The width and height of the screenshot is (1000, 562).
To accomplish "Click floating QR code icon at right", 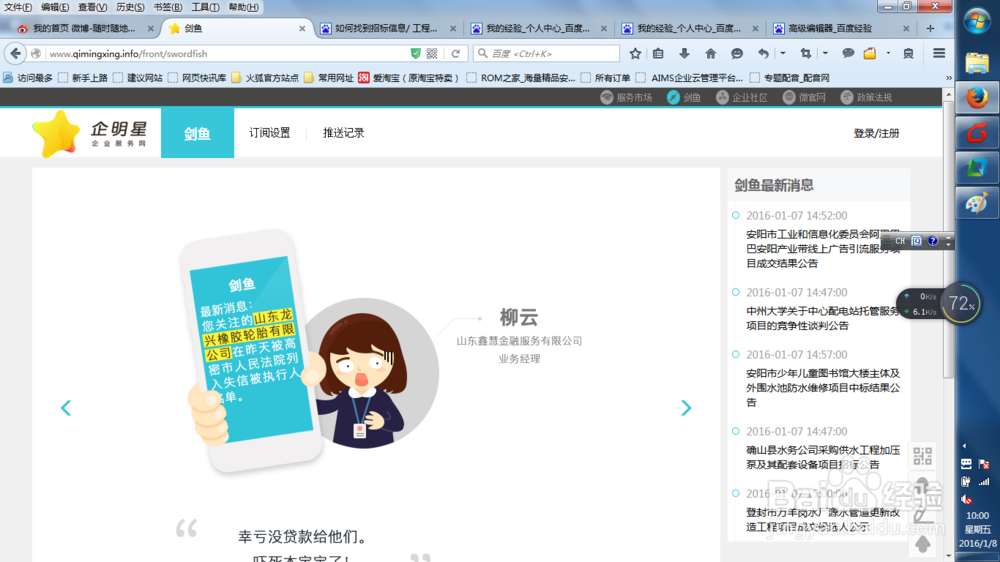I will tap(922, 456).
